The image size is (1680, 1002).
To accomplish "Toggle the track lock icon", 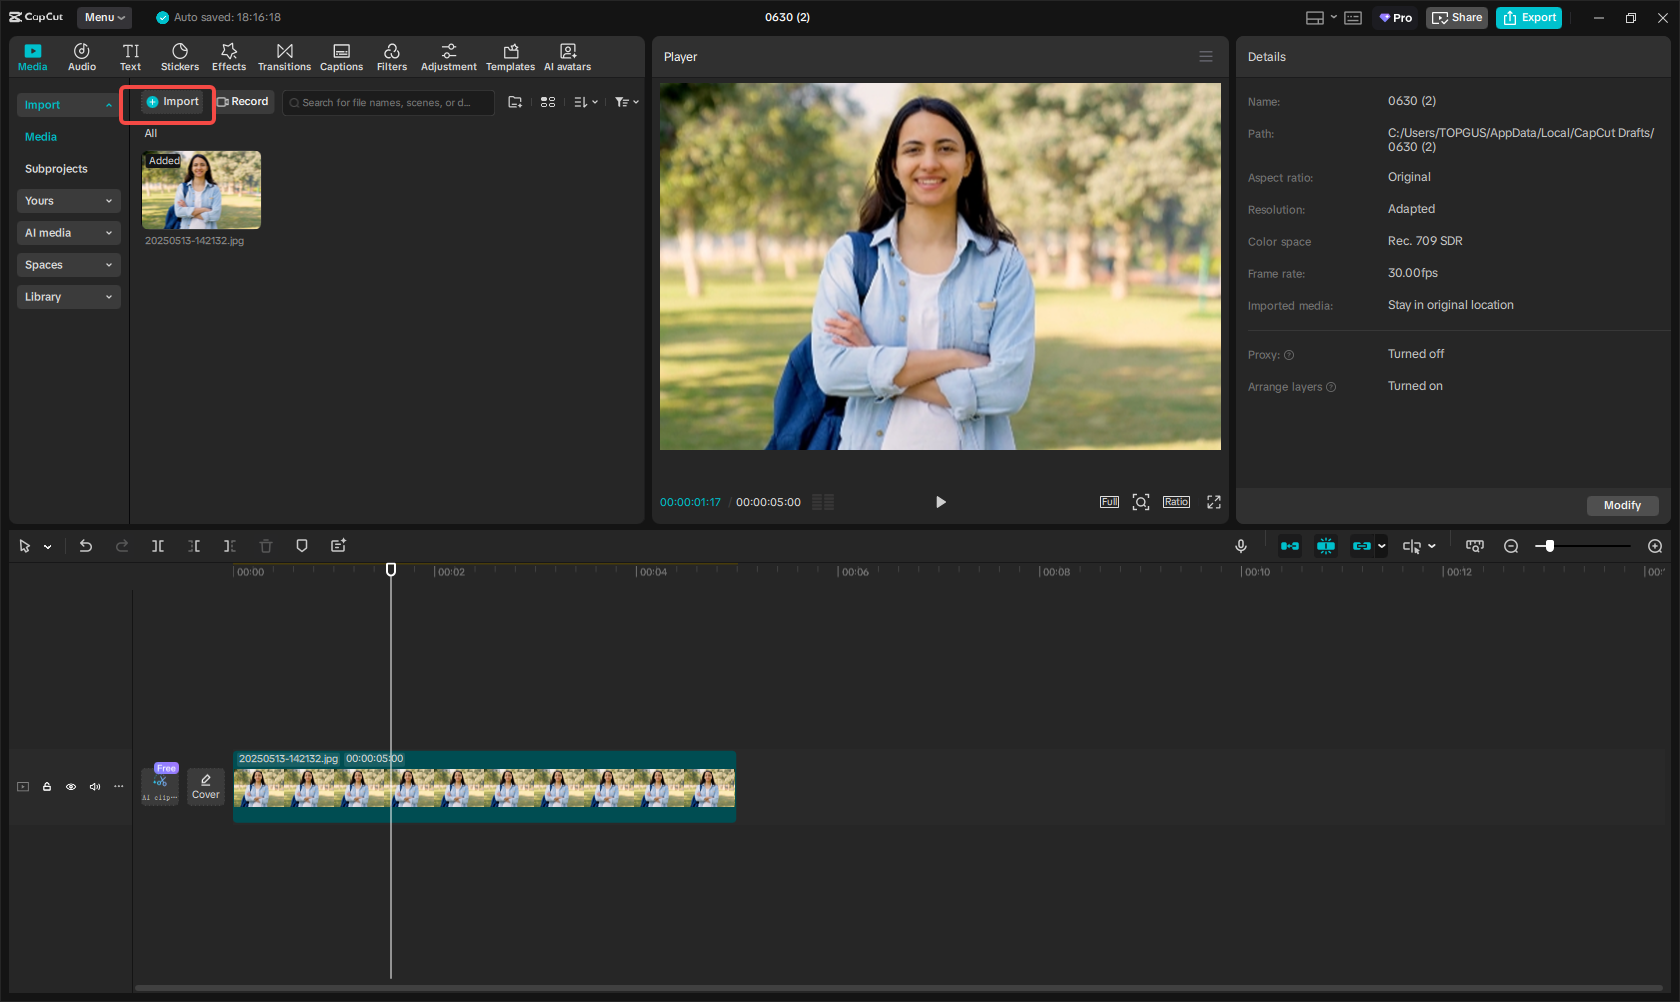I will (47, 787).
